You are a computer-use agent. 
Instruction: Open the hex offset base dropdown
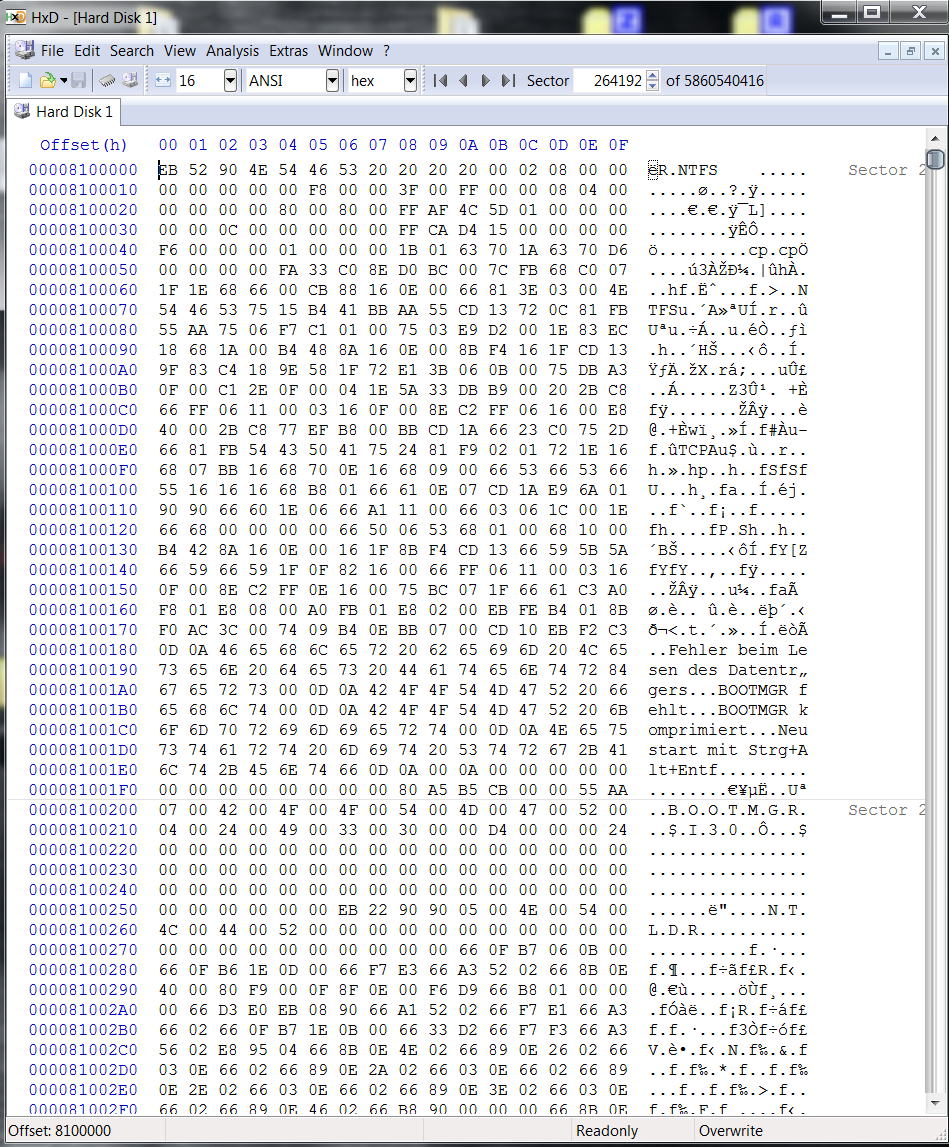(410, 80)
